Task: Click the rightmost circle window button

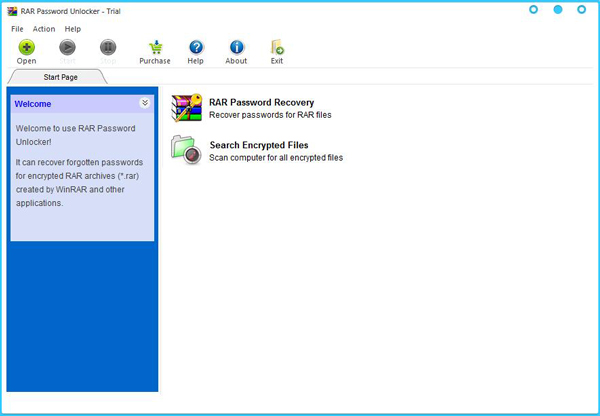Action: (582, 10)
